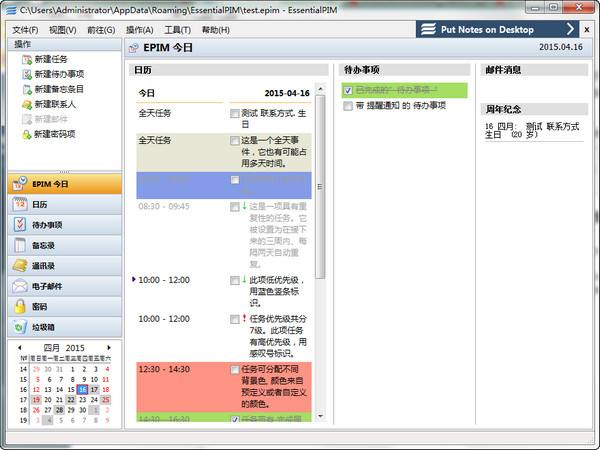Image resolution: width=600 pixels, height=450 pixels.
Task: Click the disabled 新建邮件 item
Action: 45,119
